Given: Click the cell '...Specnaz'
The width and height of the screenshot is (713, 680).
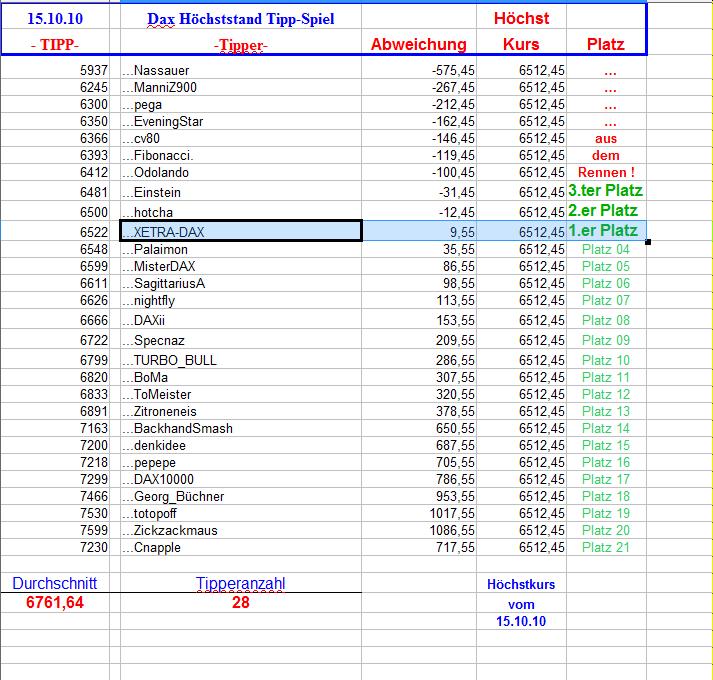Looking at the screenshot, I should tap(241, 340).
